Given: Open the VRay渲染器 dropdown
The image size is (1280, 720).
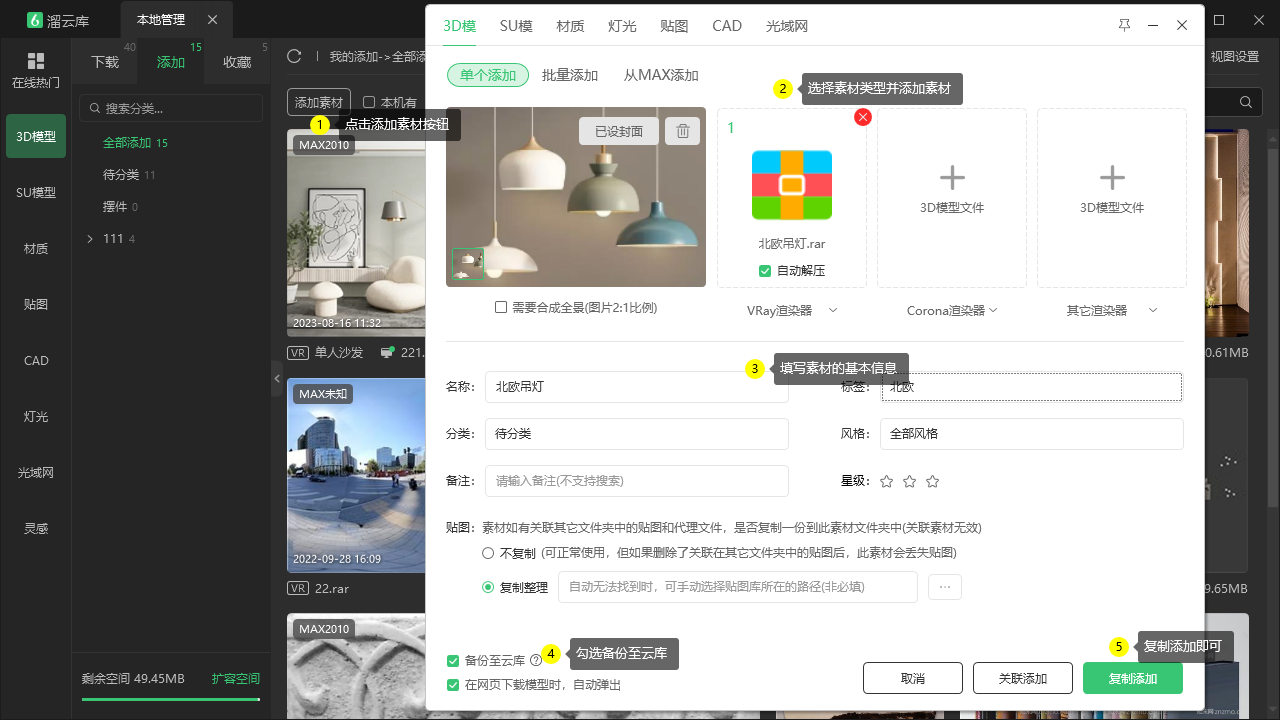Looking at the screenshot, I should click(x=792, y=311).
